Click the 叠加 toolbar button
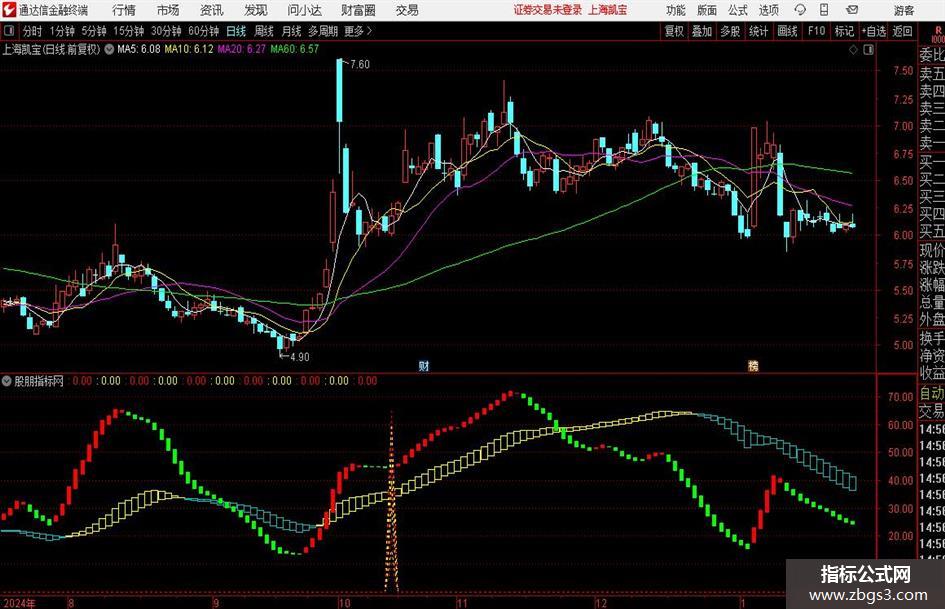The width and height of the screenshot is (945, 609). [x=702, y=31]
